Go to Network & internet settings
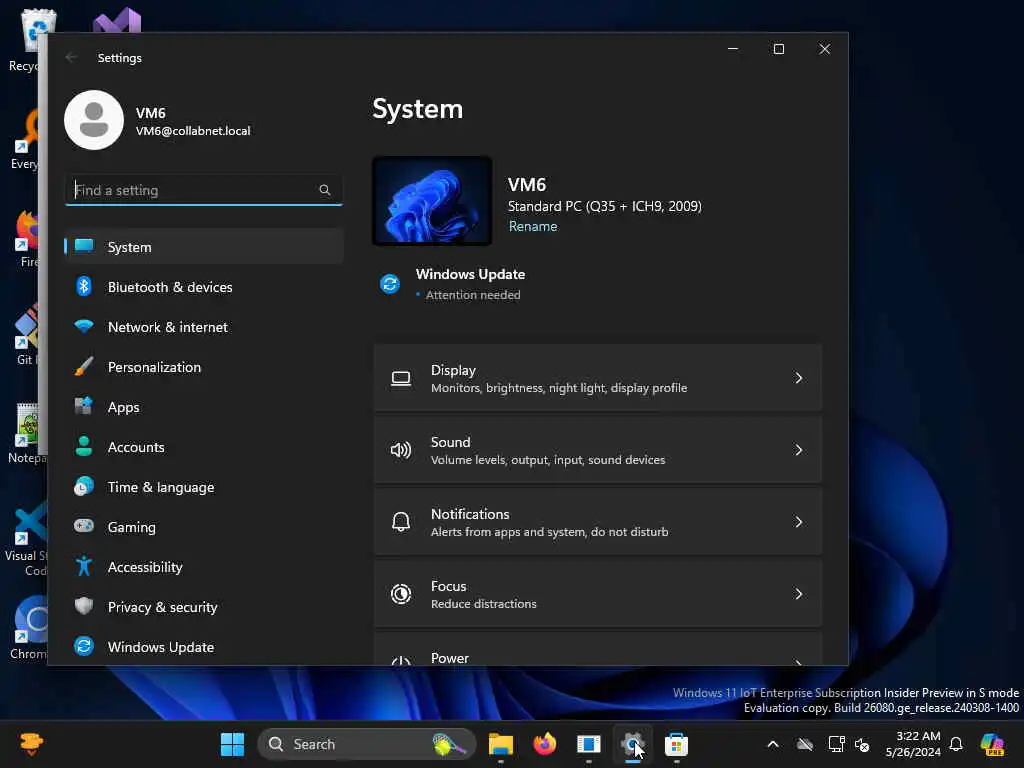The height and width of the screenshot is (768, 1024). pyautogui.click(x=204, y=327)
